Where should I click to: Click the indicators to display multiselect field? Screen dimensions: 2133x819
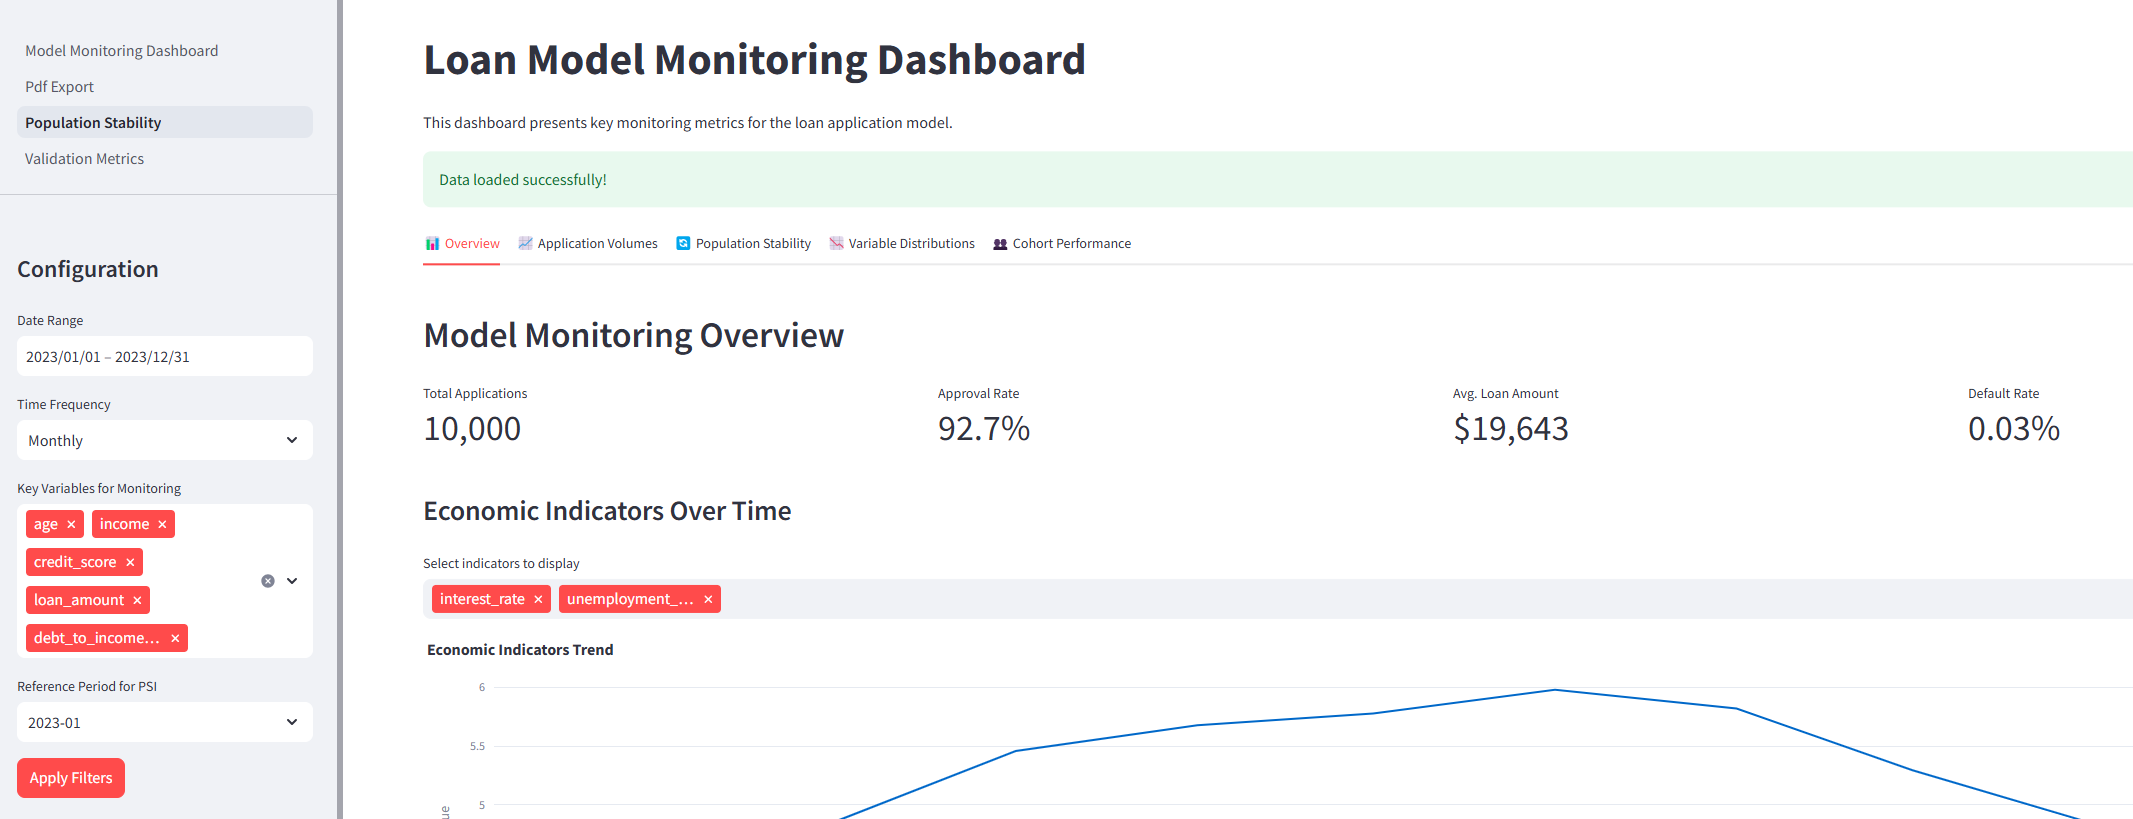(1278, 600)
